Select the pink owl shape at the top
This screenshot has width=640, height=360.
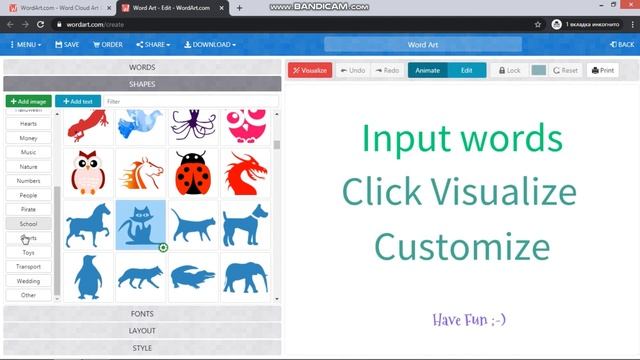pyautogui.click(x=246, y=126)
